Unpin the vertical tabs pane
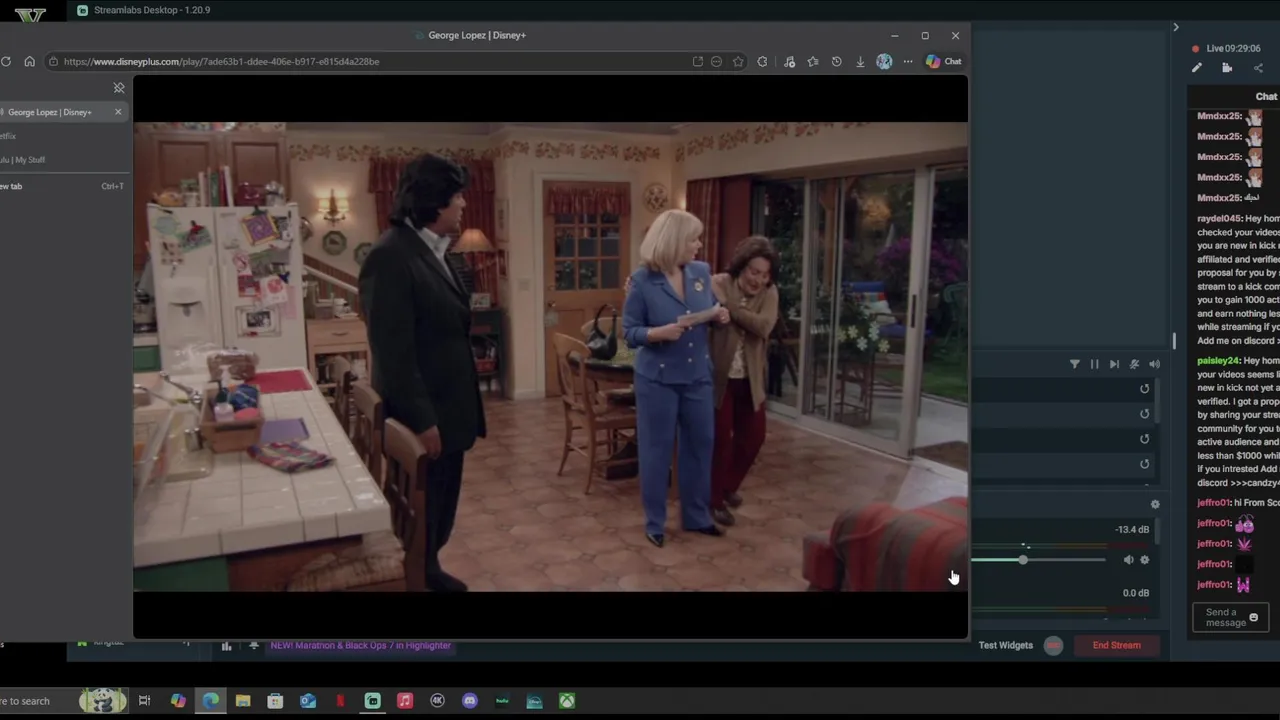 coord(119,88)
